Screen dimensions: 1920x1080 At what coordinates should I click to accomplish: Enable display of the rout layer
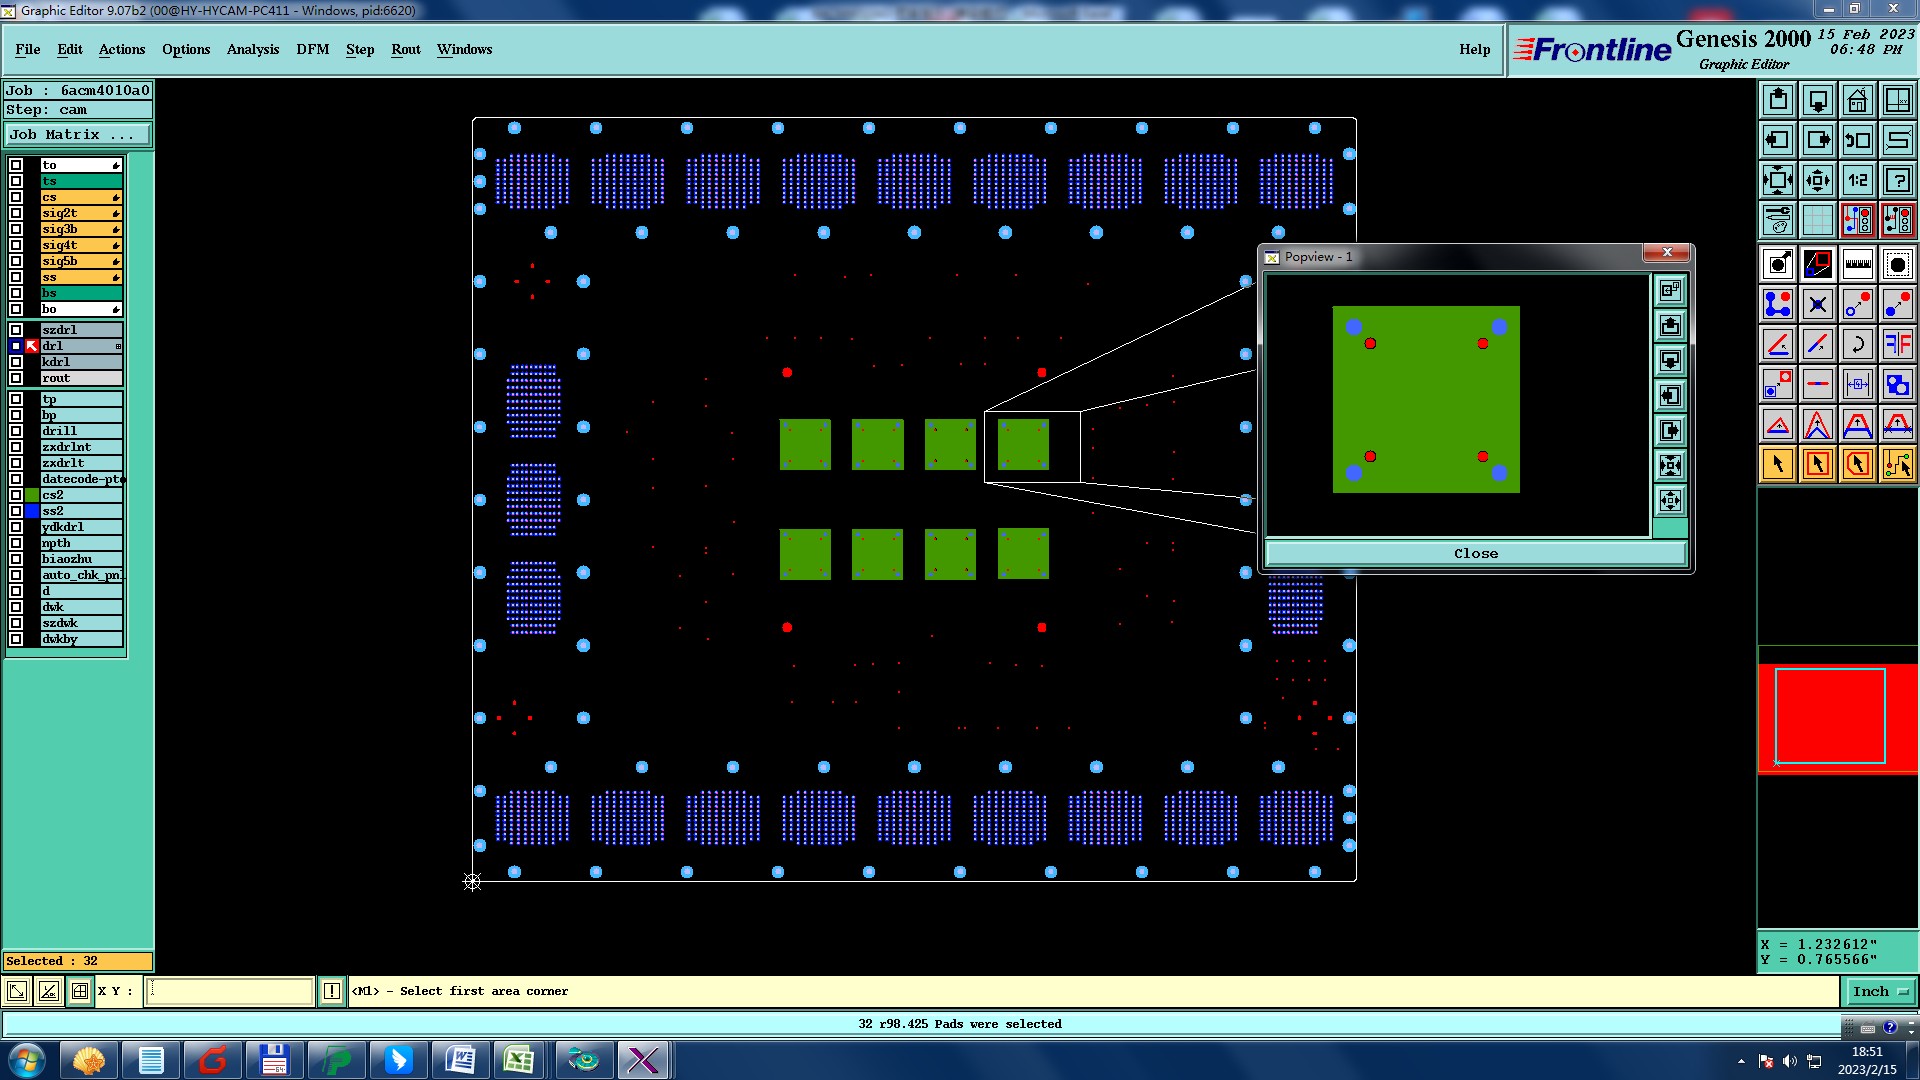coord(16,378)
